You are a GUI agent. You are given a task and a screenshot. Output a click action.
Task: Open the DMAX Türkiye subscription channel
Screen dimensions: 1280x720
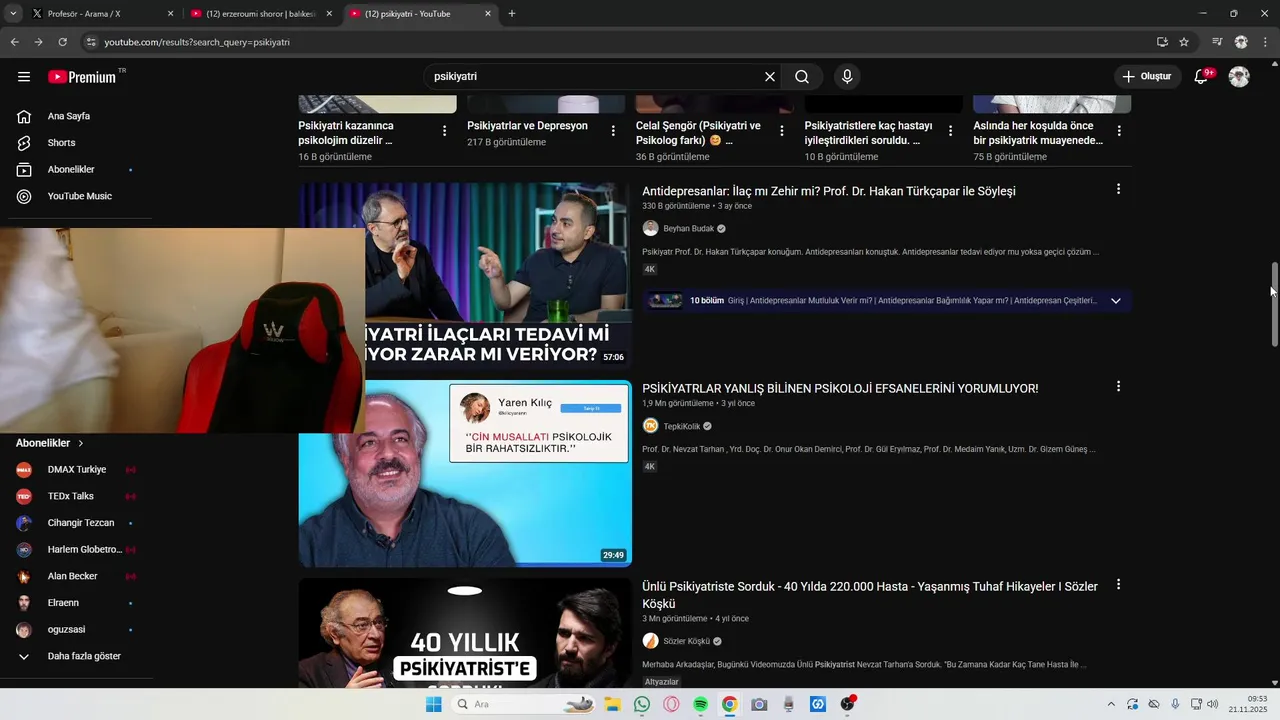76,469
